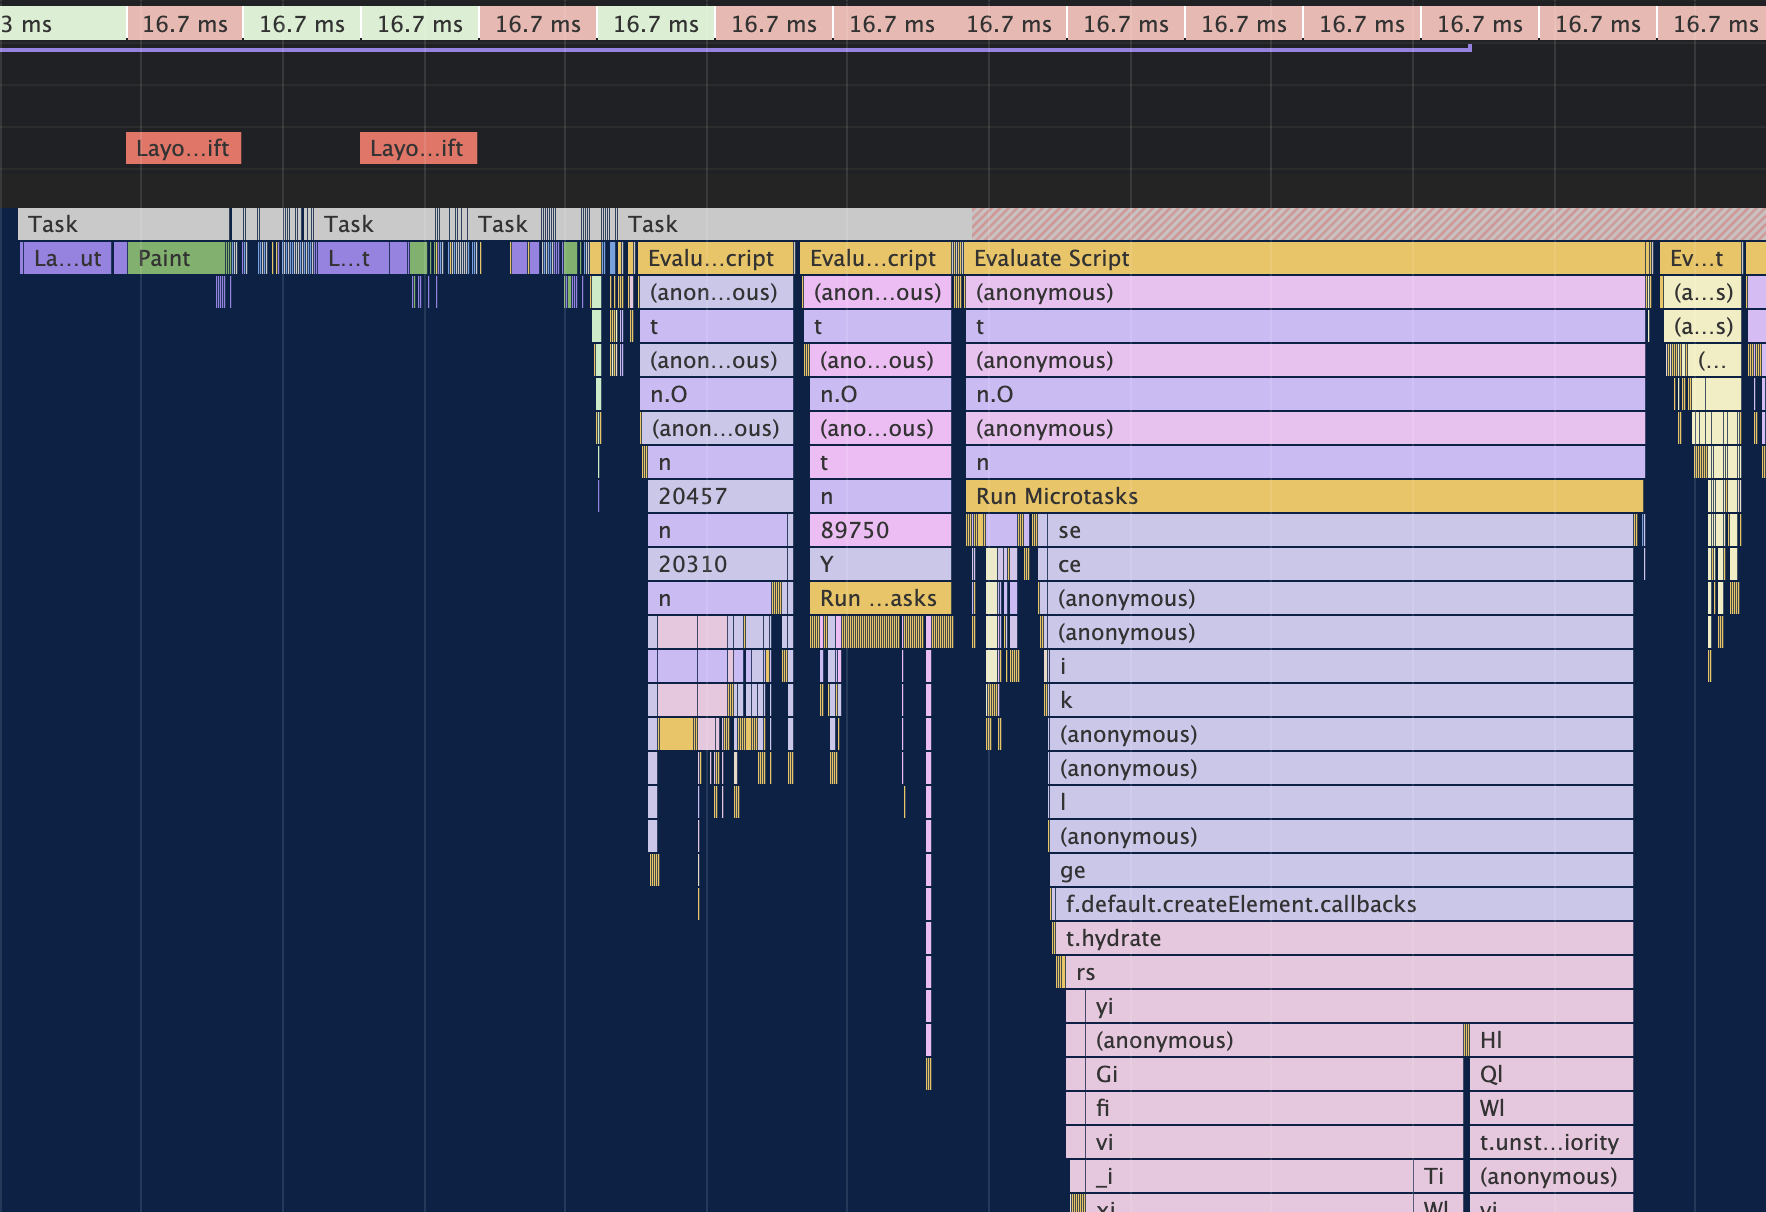Image resolution: width=1766 pixels, height=1212 pixels.
Task: Click the Task bar with red hatched overrun
Action: pos(1192,224)
